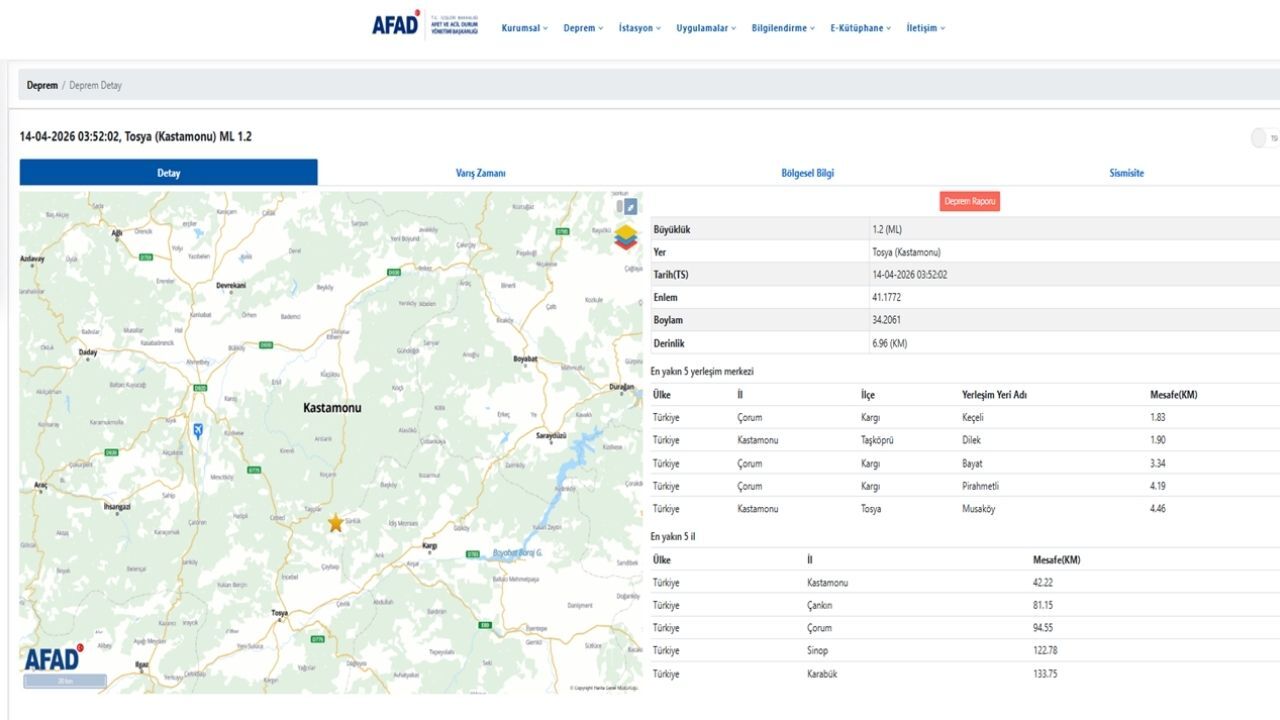Expand the Bilgilendirme menu
The width and height of the screenshot is (1280, 720).
click(783, 28)
